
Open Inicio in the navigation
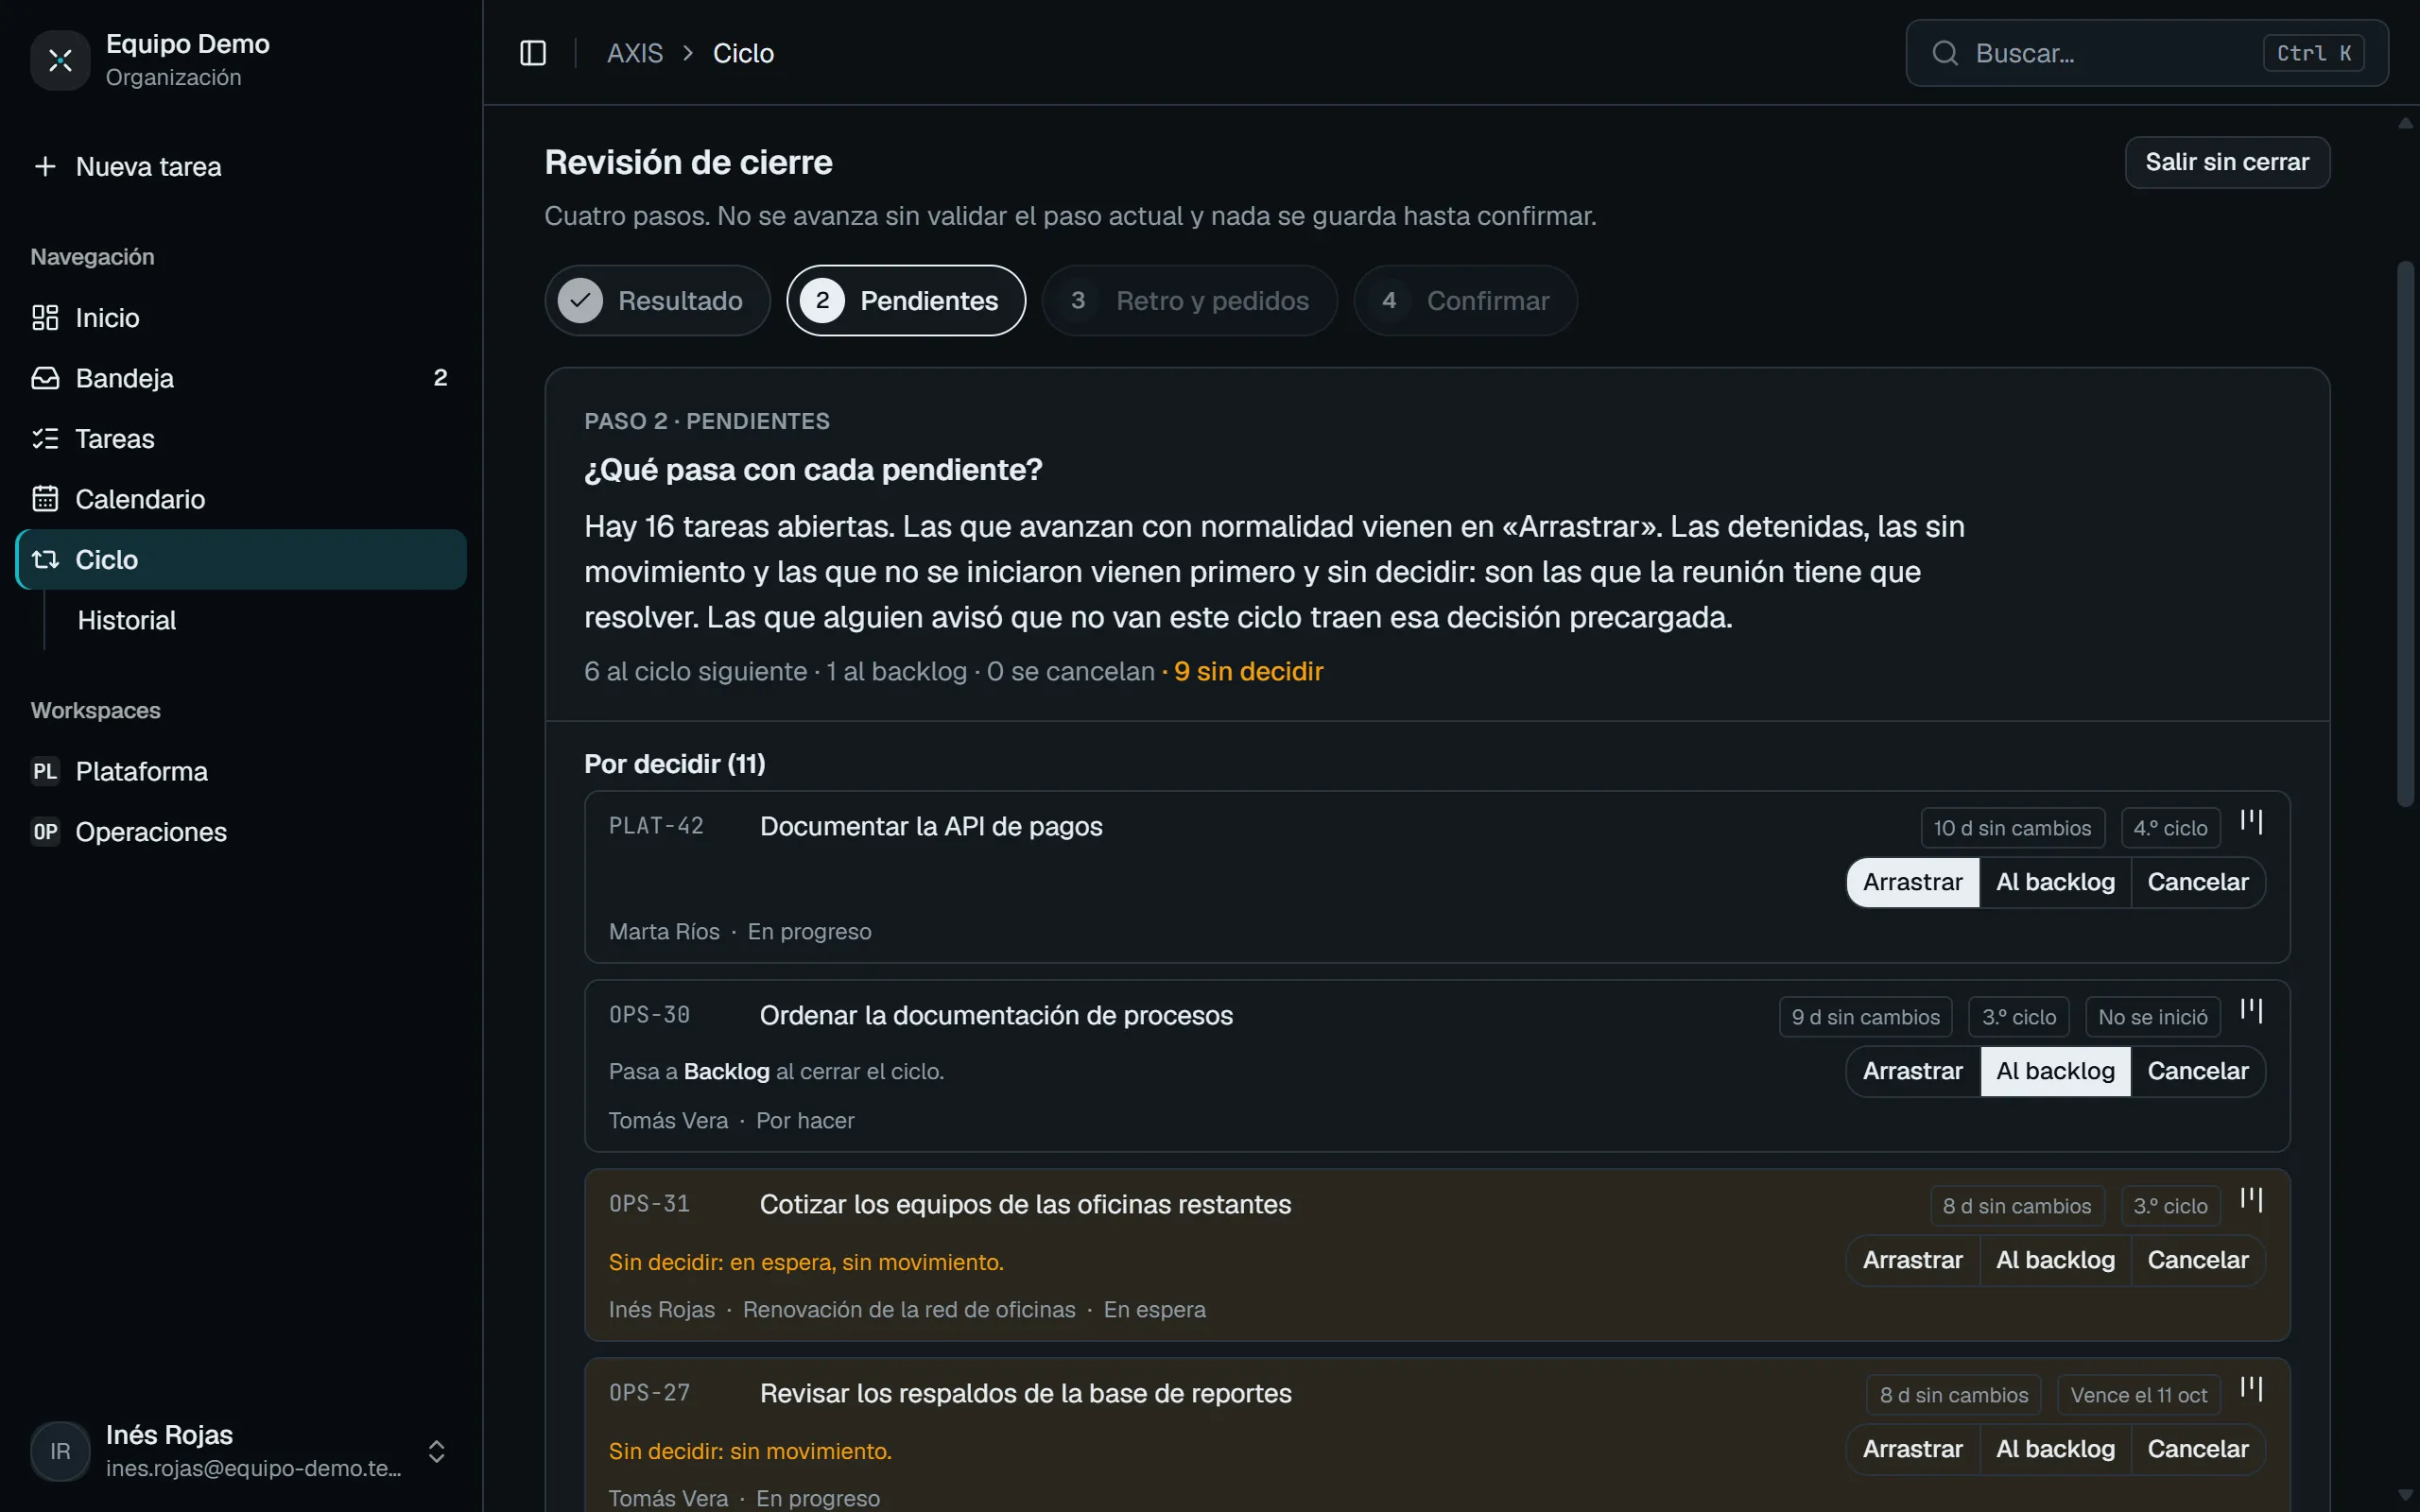pyautogui.click(x=241, y=318)
